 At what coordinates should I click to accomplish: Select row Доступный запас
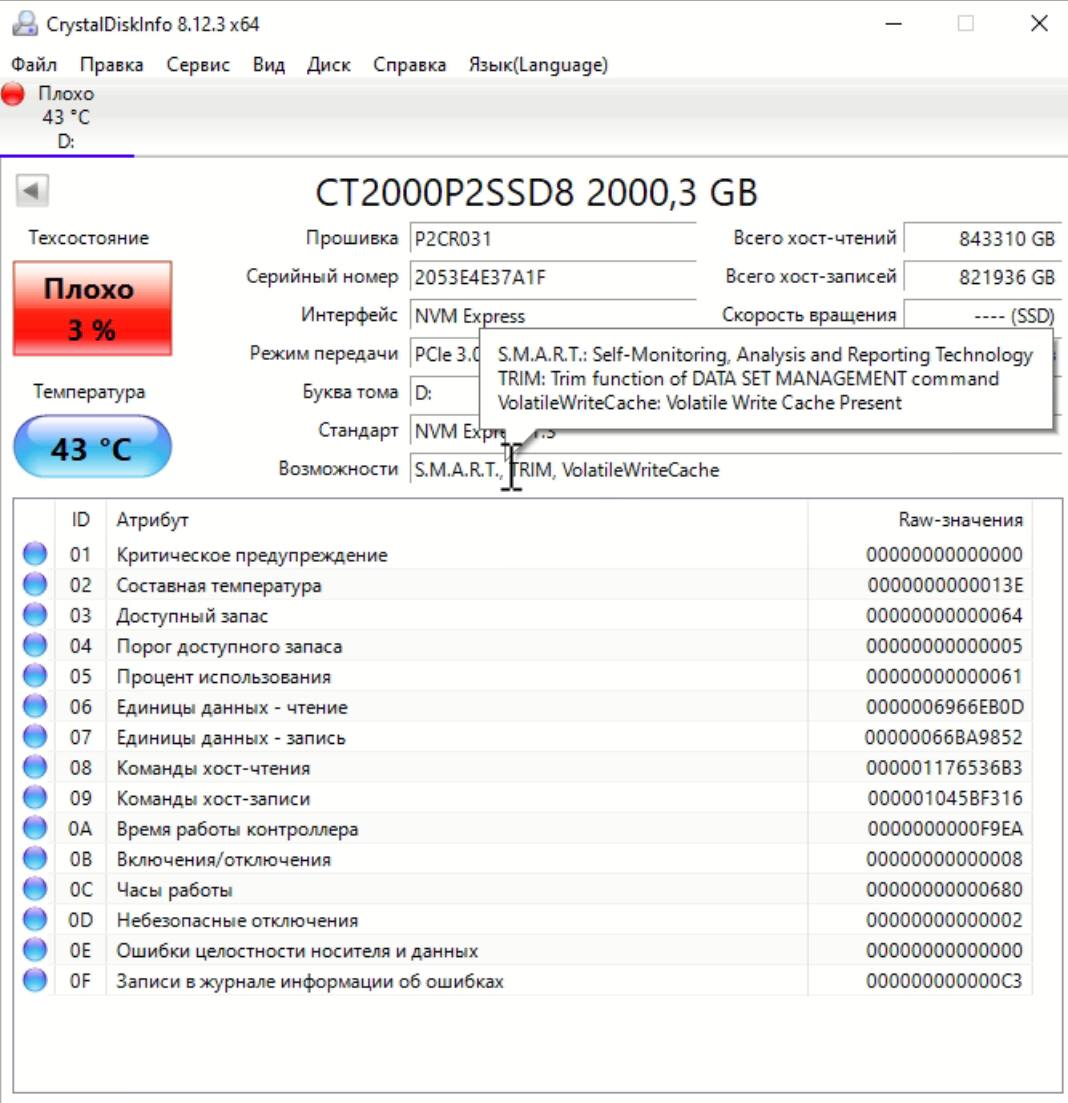coord(523,616)
